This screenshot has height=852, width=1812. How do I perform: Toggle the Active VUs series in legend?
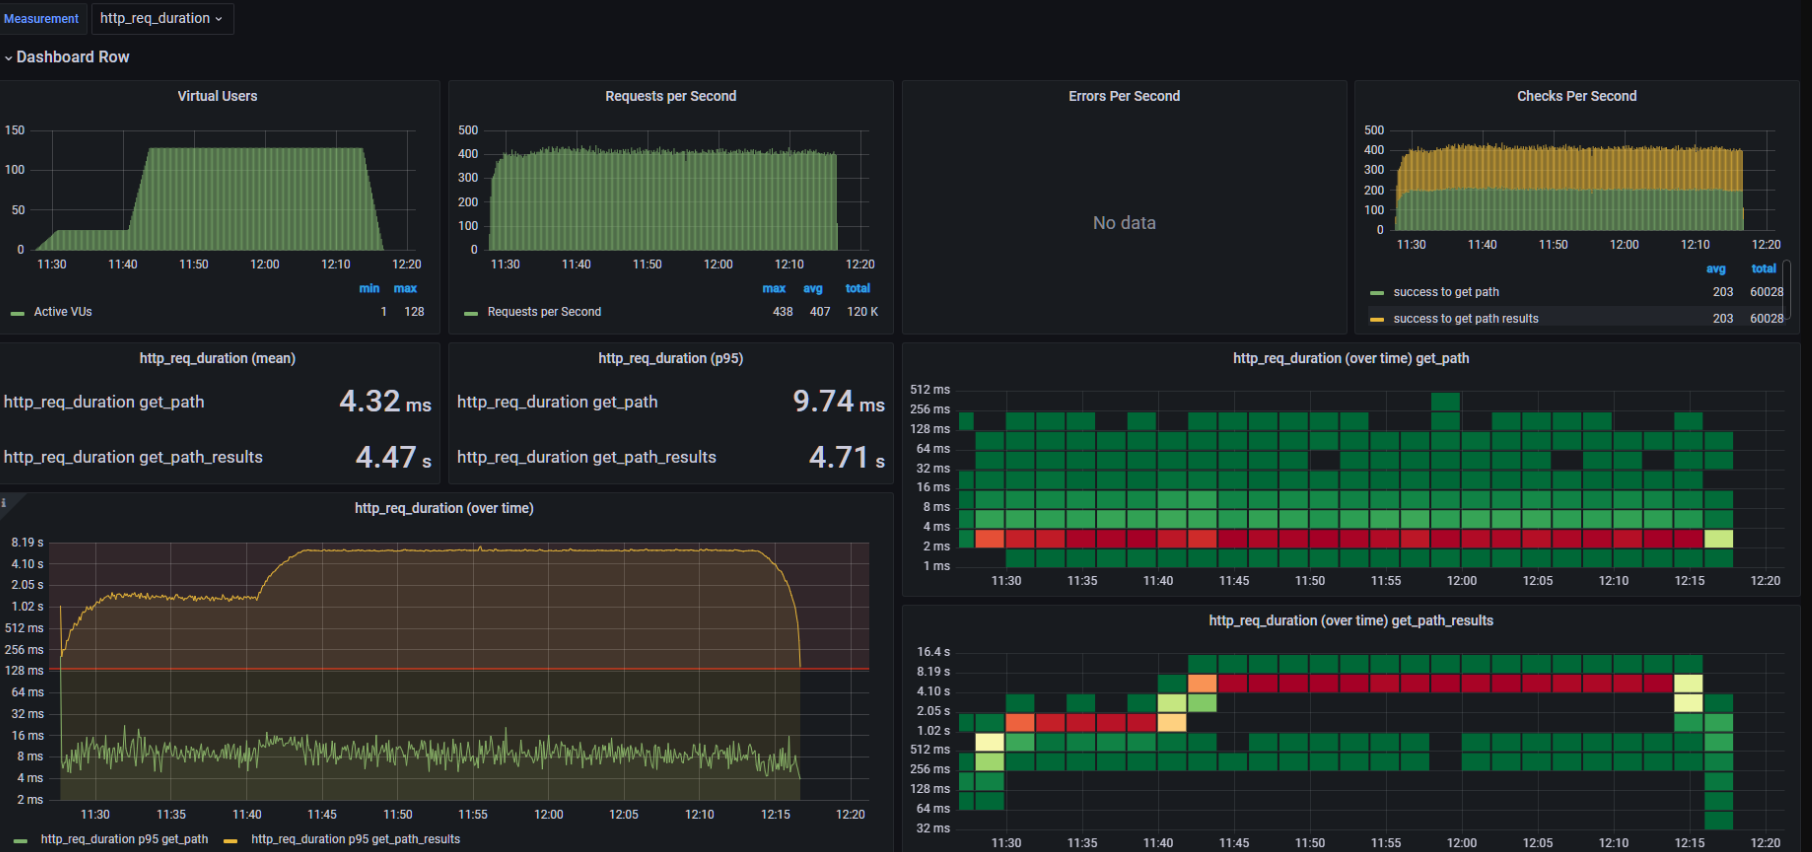click(63, 312)
